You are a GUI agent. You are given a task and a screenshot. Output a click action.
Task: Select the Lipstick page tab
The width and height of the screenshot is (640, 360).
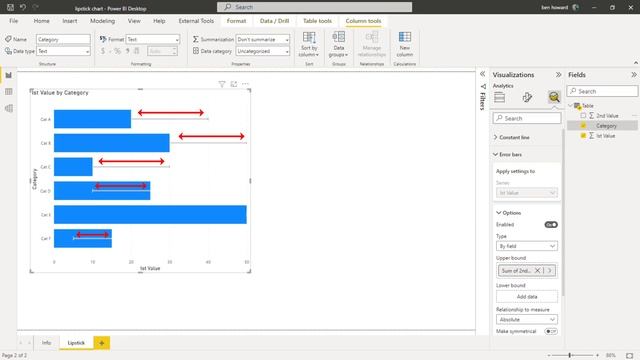76,343
